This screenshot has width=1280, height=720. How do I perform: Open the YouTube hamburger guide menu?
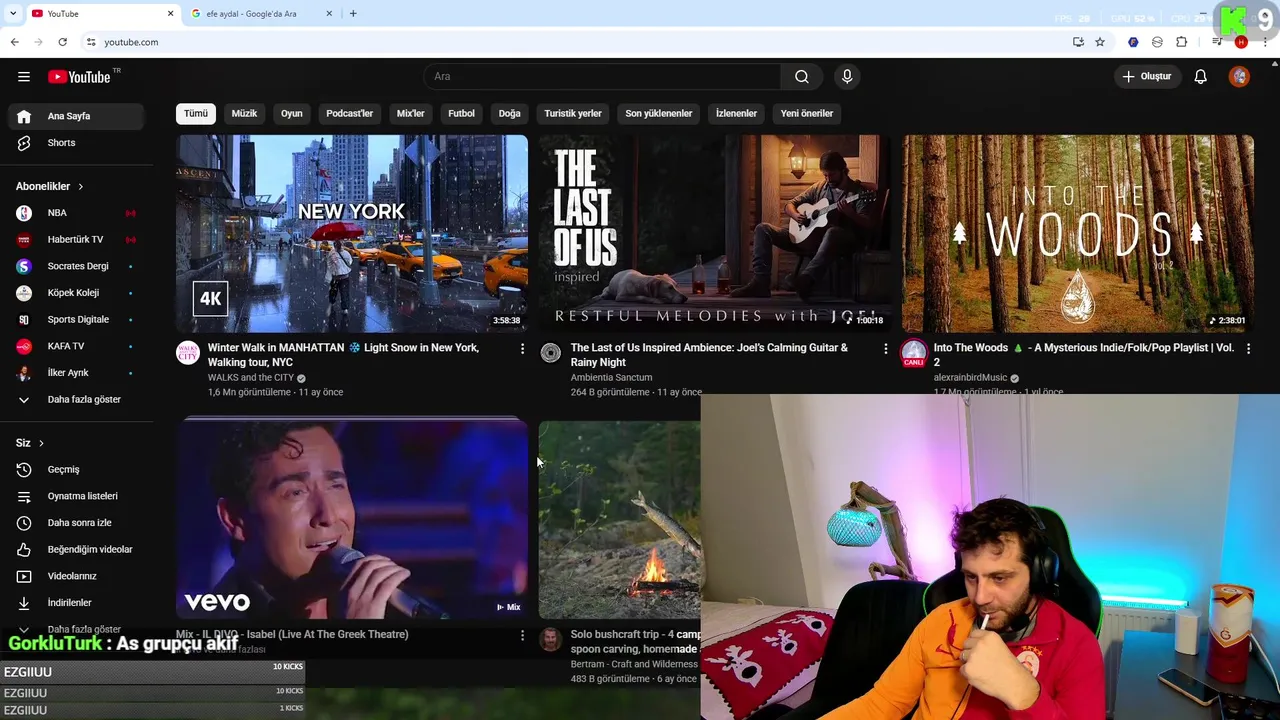coord(24,77)
